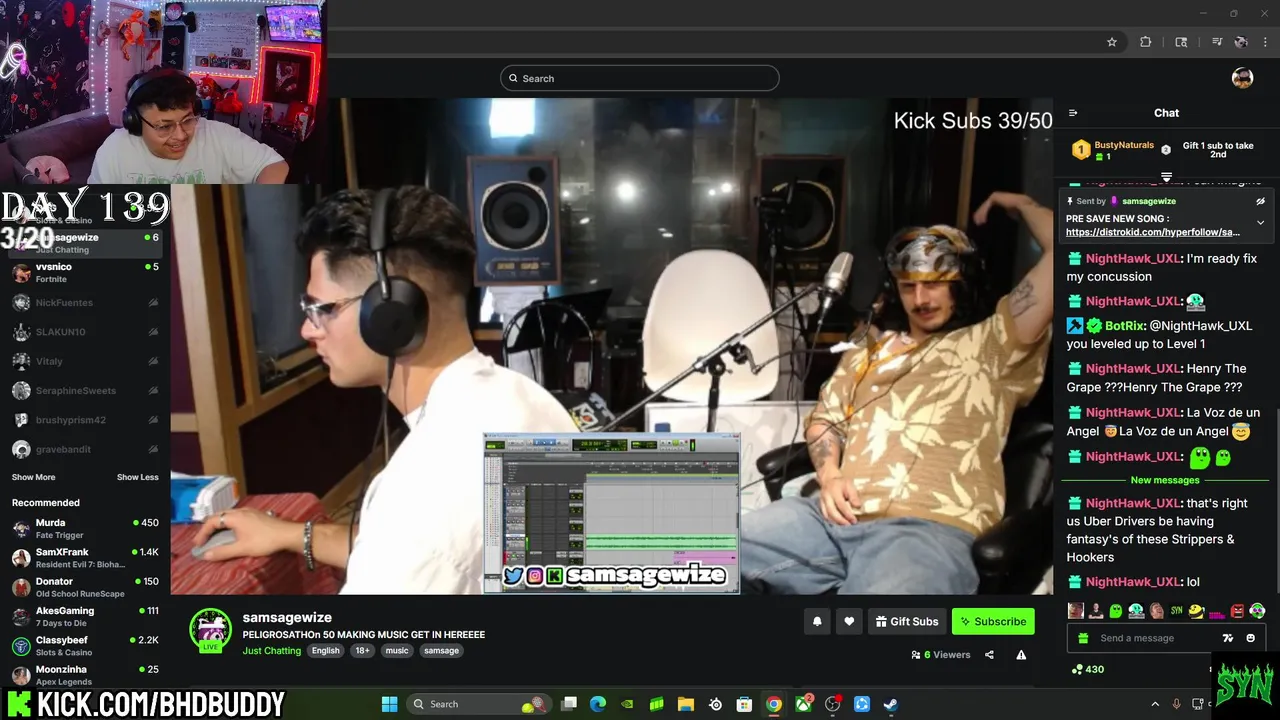1280x720 pixels.
Task: Open BustyNaturals leaderboard entry
Action: [1113, 150]
